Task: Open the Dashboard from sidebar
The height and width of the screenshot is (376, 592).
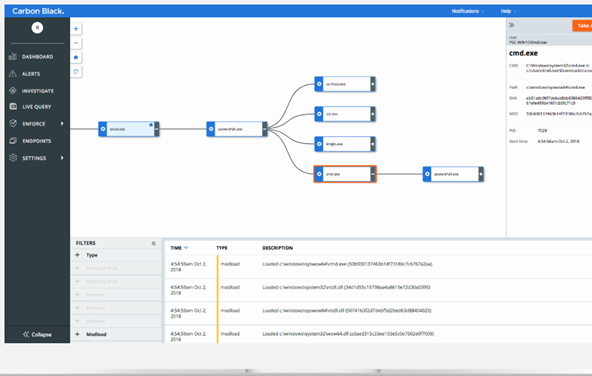Action: click(37, 57)
